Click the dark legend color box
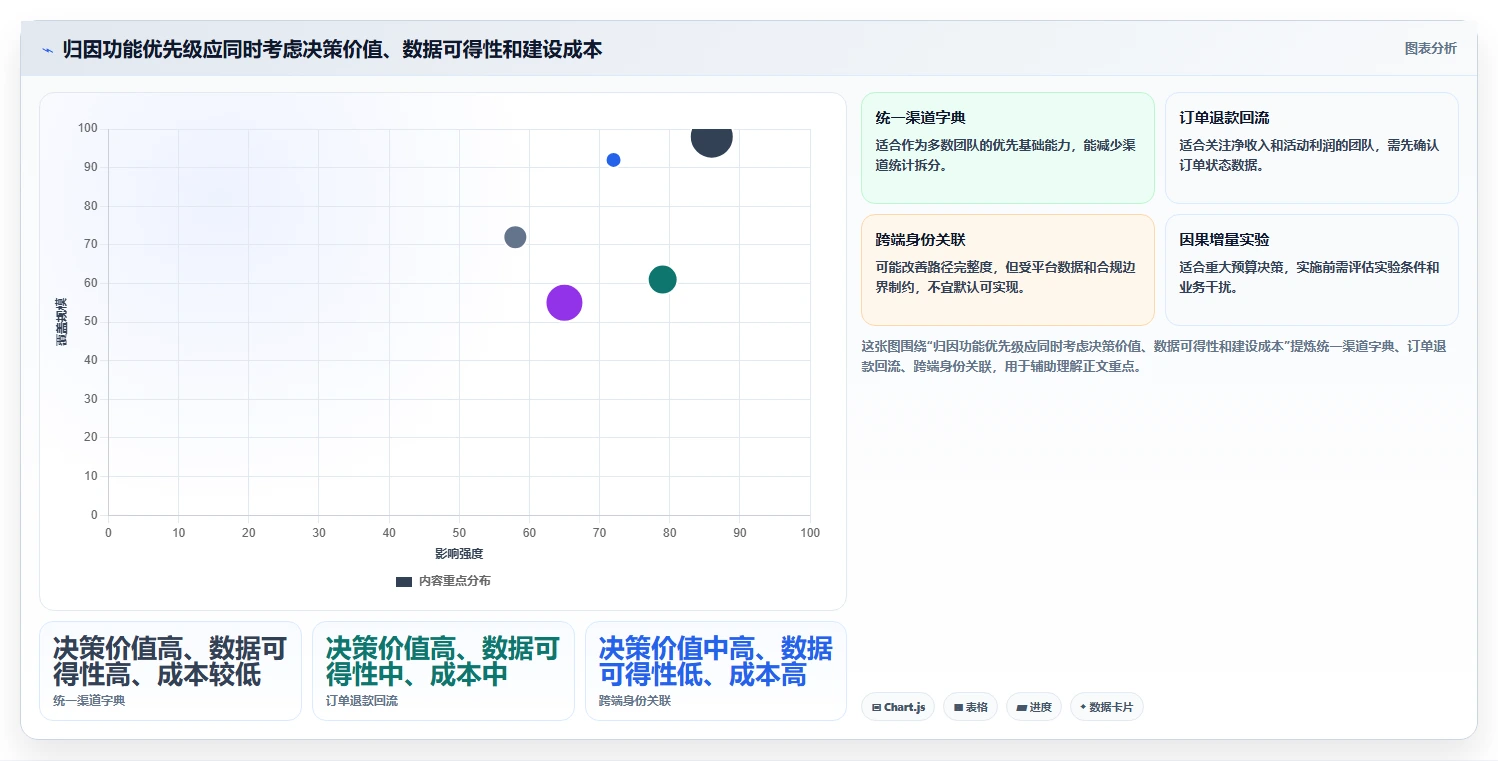This screenshot has width=1498, height=761. tap(404, 581)
